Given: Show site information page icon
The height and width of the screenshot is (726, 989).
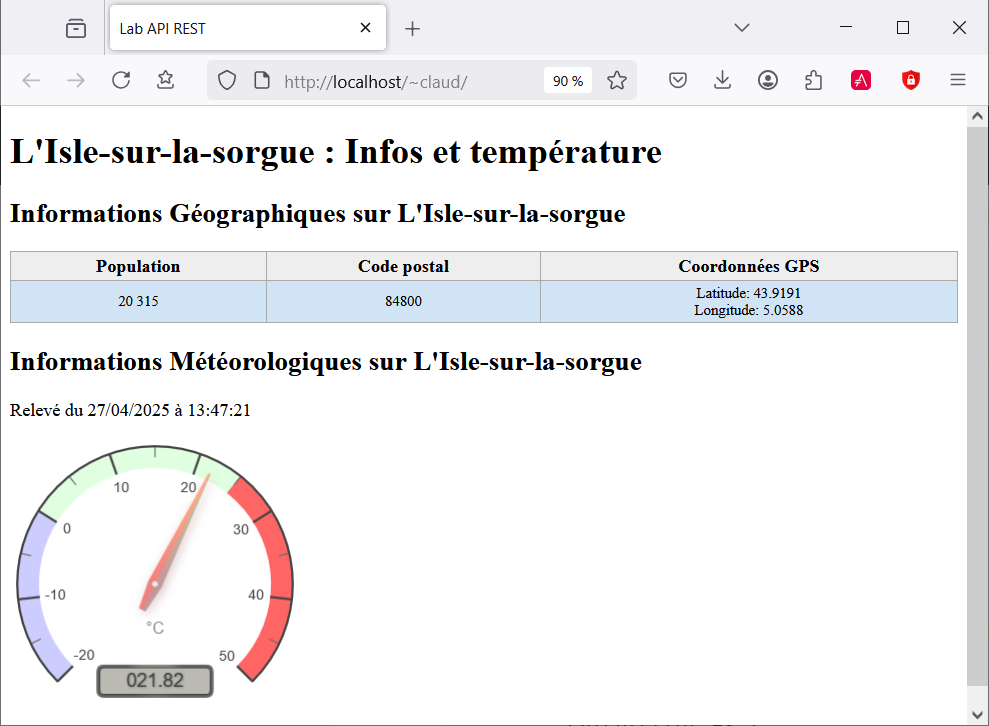Looking at the screenshot, I should [262, 81].
